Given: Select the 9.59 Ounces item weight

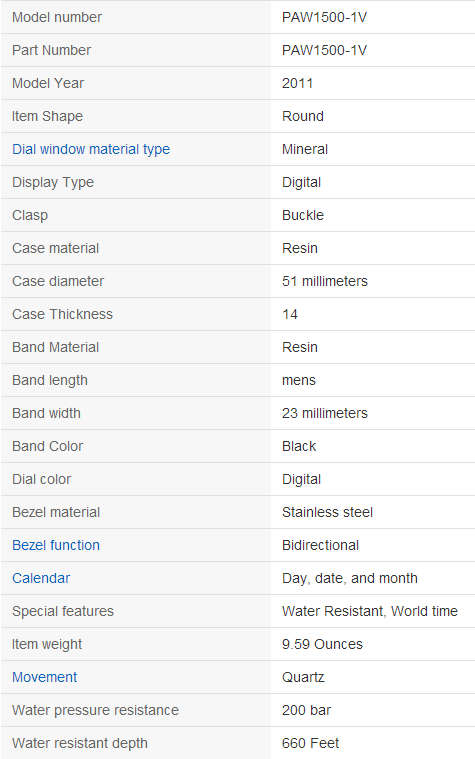Looking at the screenshot, I should [x=322, y=644].
